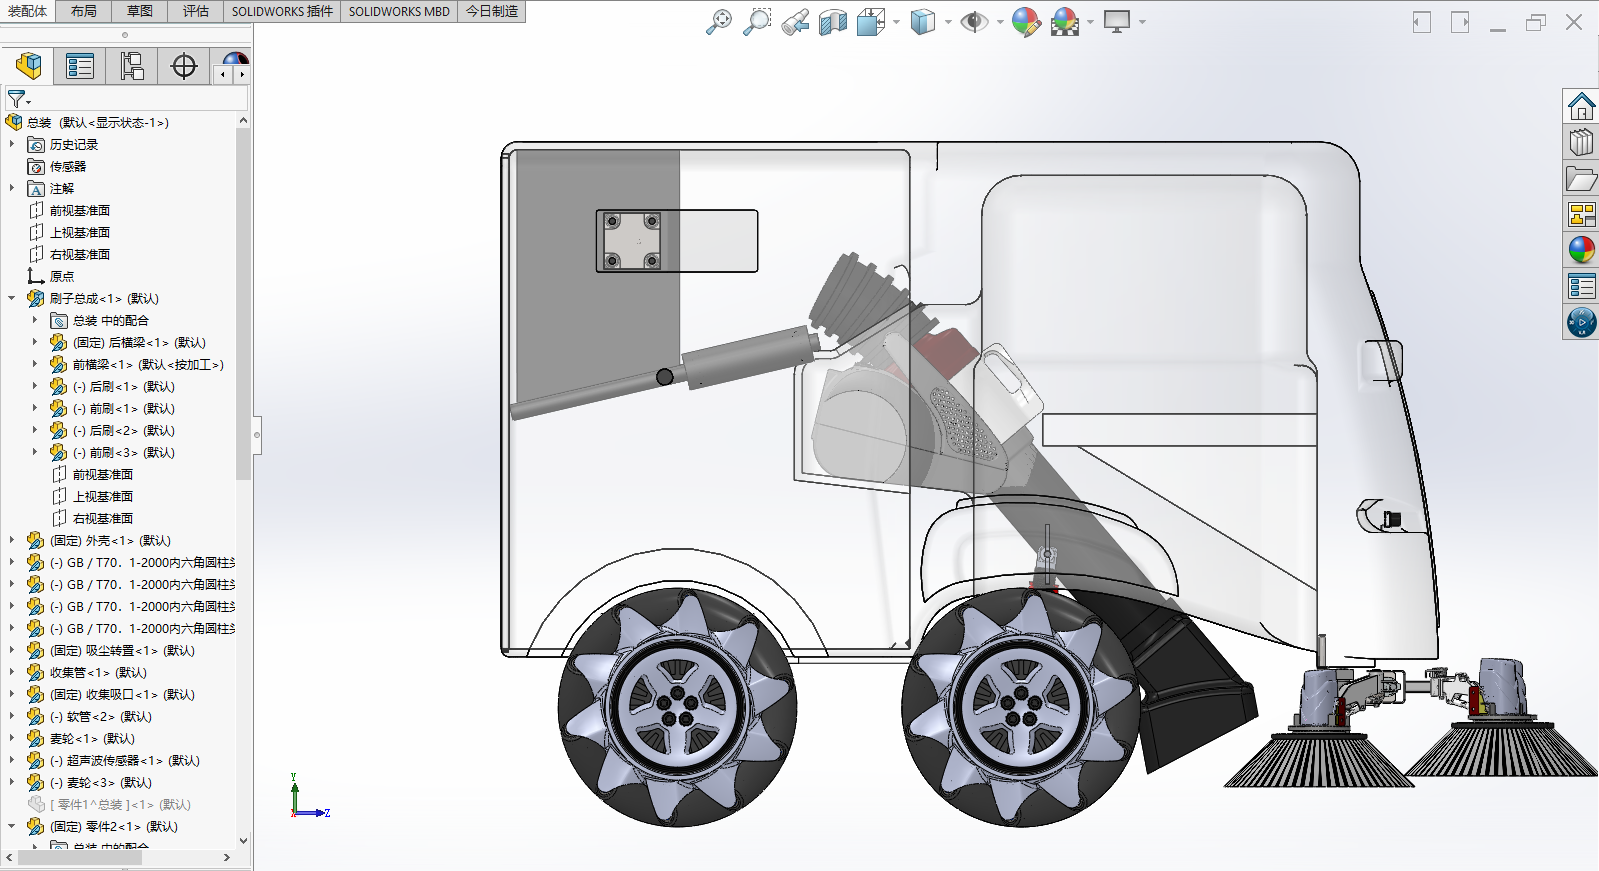Image resolution: width=1599 pixels, height=871 pixels.
Task: Collapse the 刷子总成<1> tree node
Action: 12,298
